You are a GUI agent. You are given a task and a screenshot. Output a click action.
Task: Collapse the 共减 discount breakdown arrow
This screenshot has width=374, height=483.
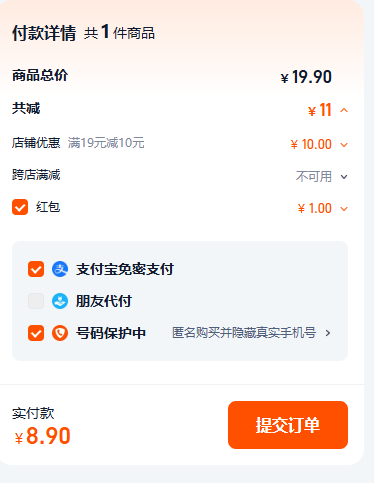[x=344, y=110]
